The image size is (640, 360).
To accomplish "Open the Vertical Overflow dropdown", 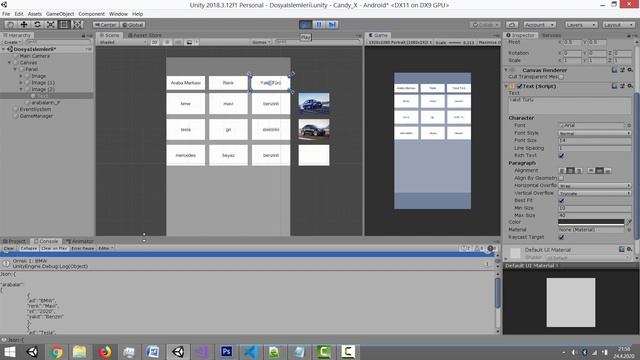I will (x=594, y=193).
